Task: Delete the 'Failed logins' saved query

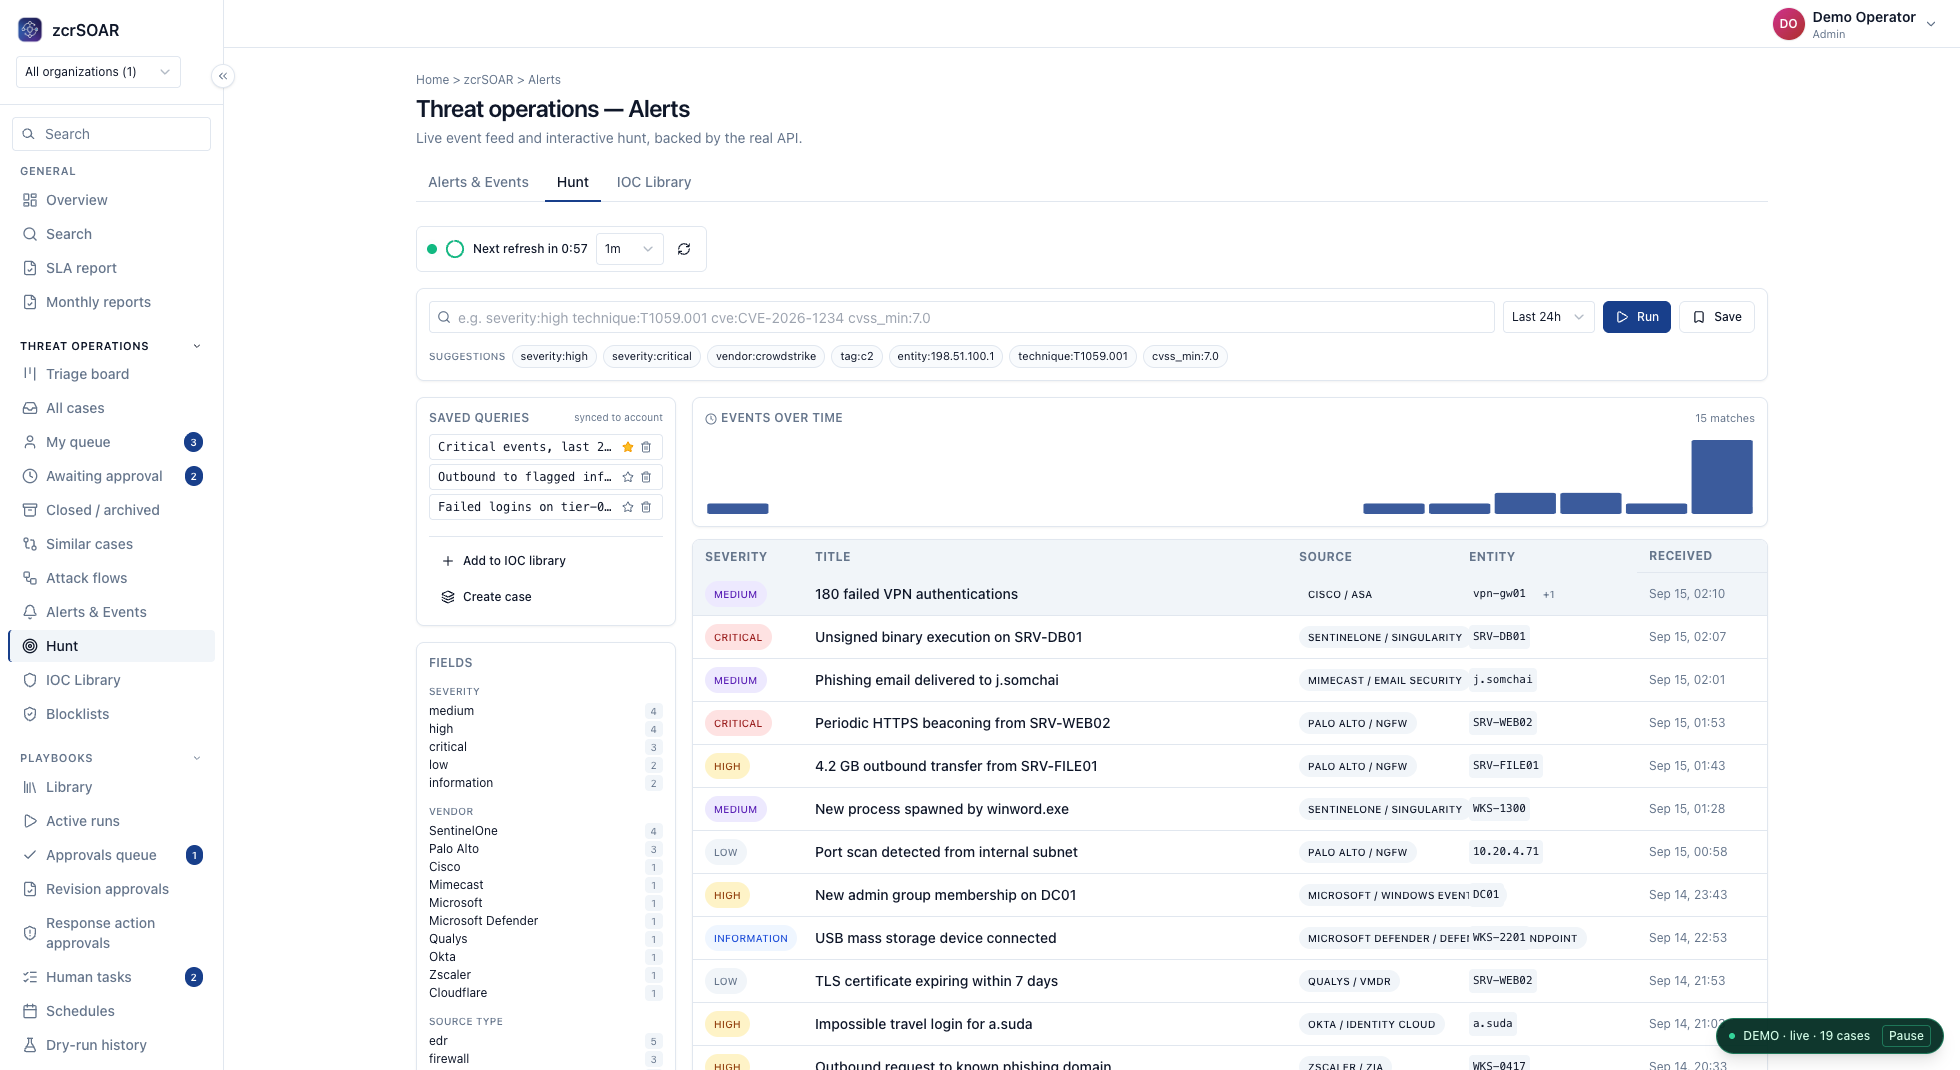Action: [646, 507]
